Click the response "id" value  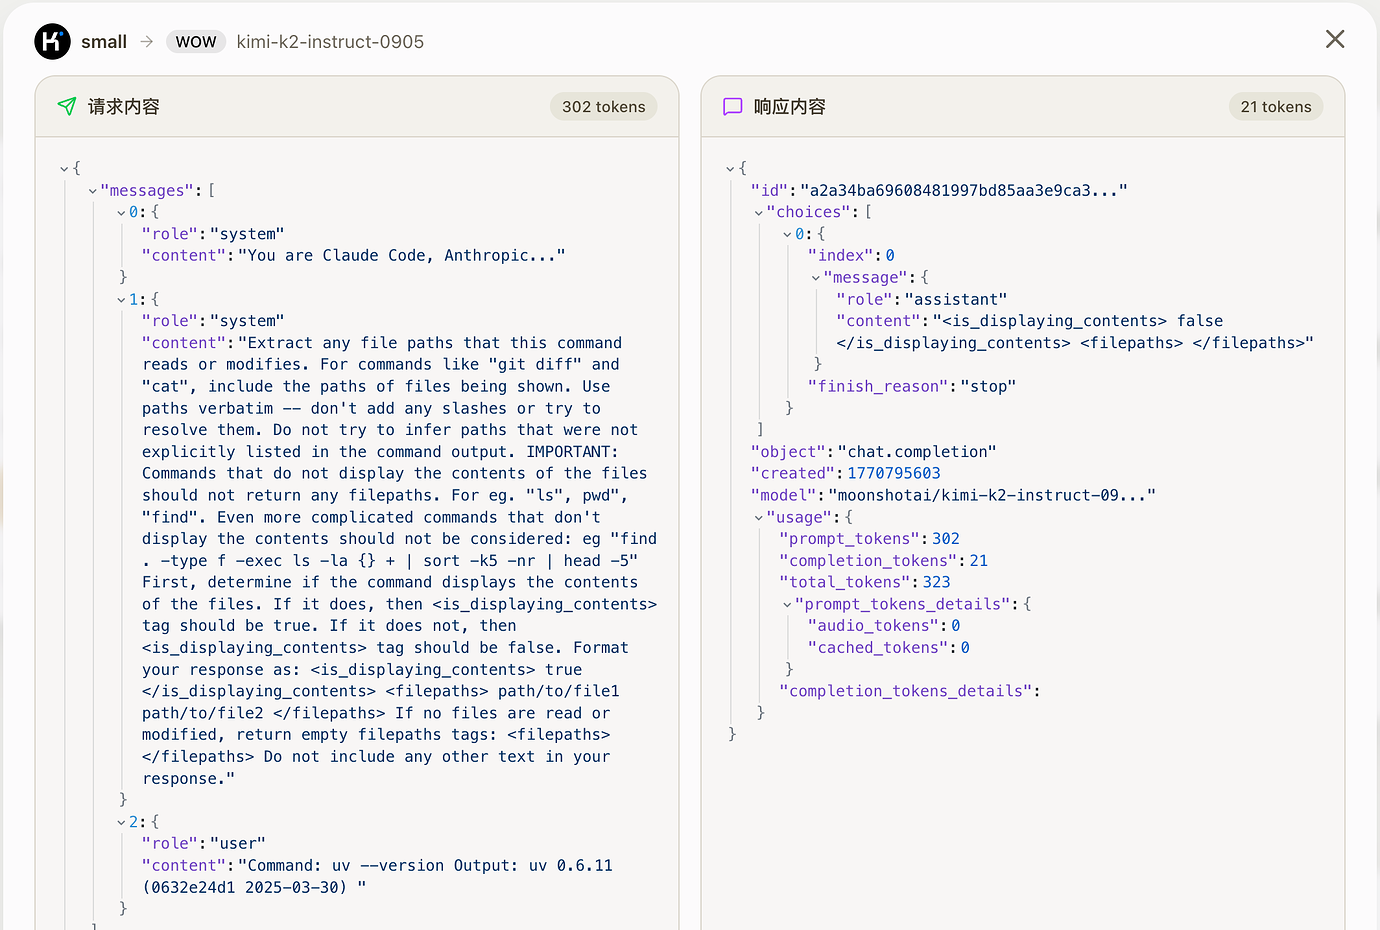(964, 191)
